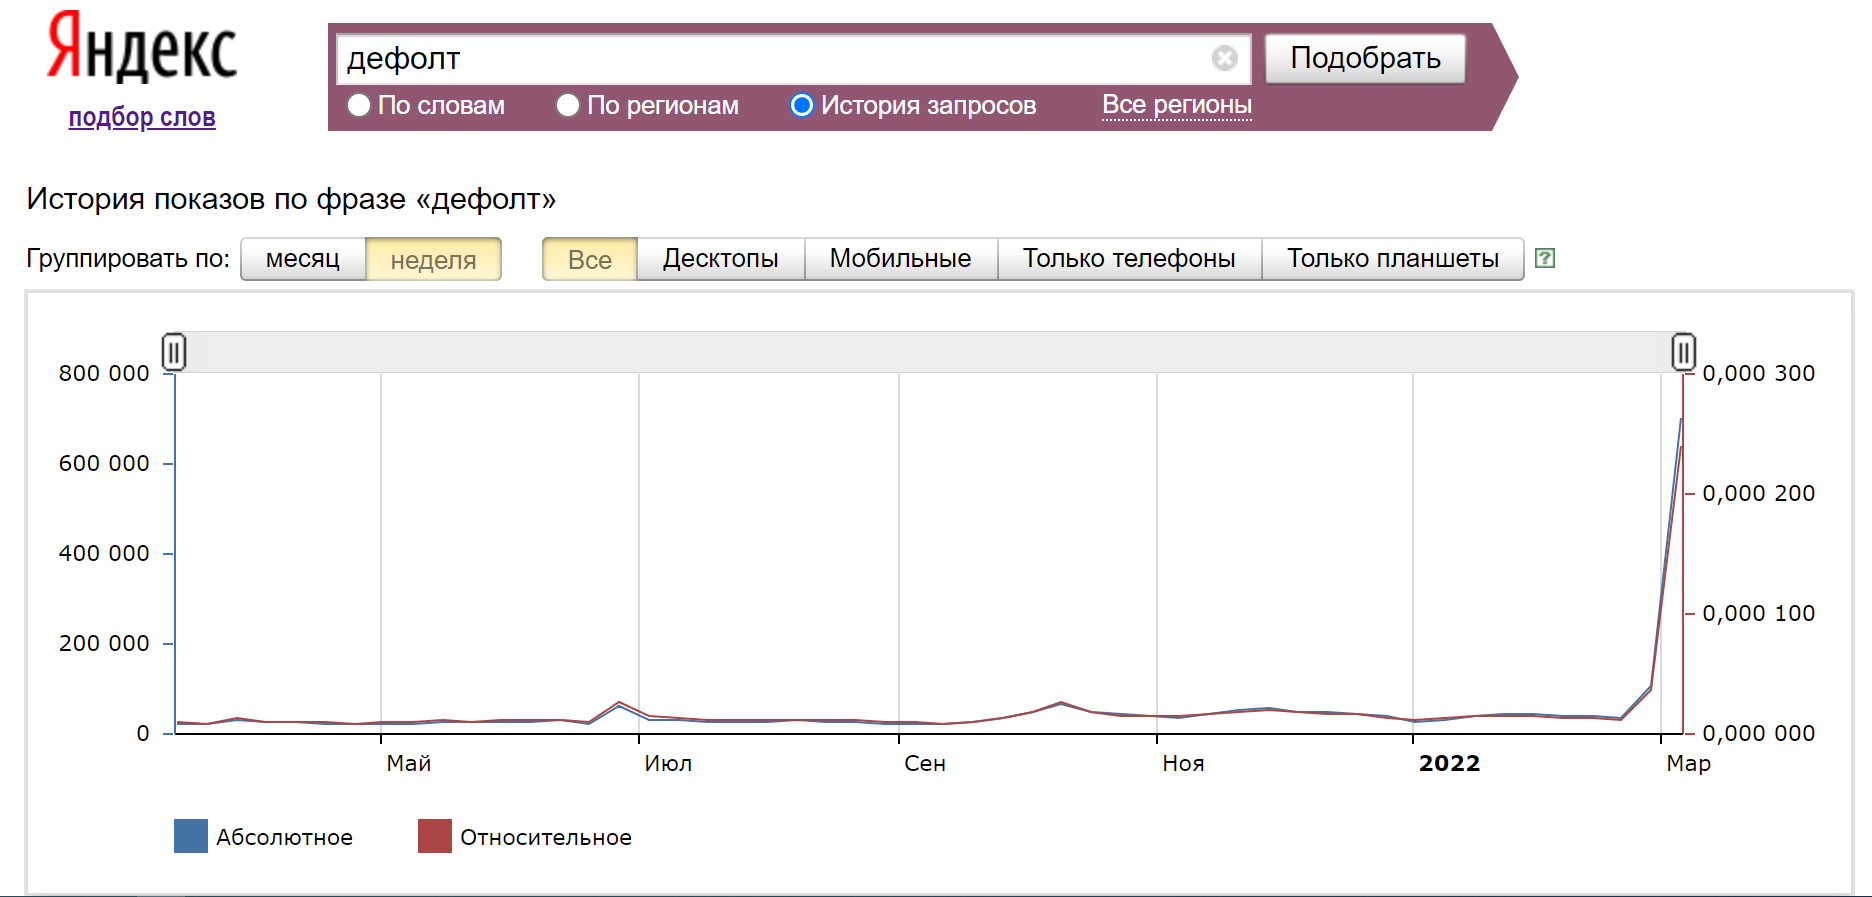Click the 'Сен' axis label
This screenshot has width=1872, height=897.
tap(925, 763)
